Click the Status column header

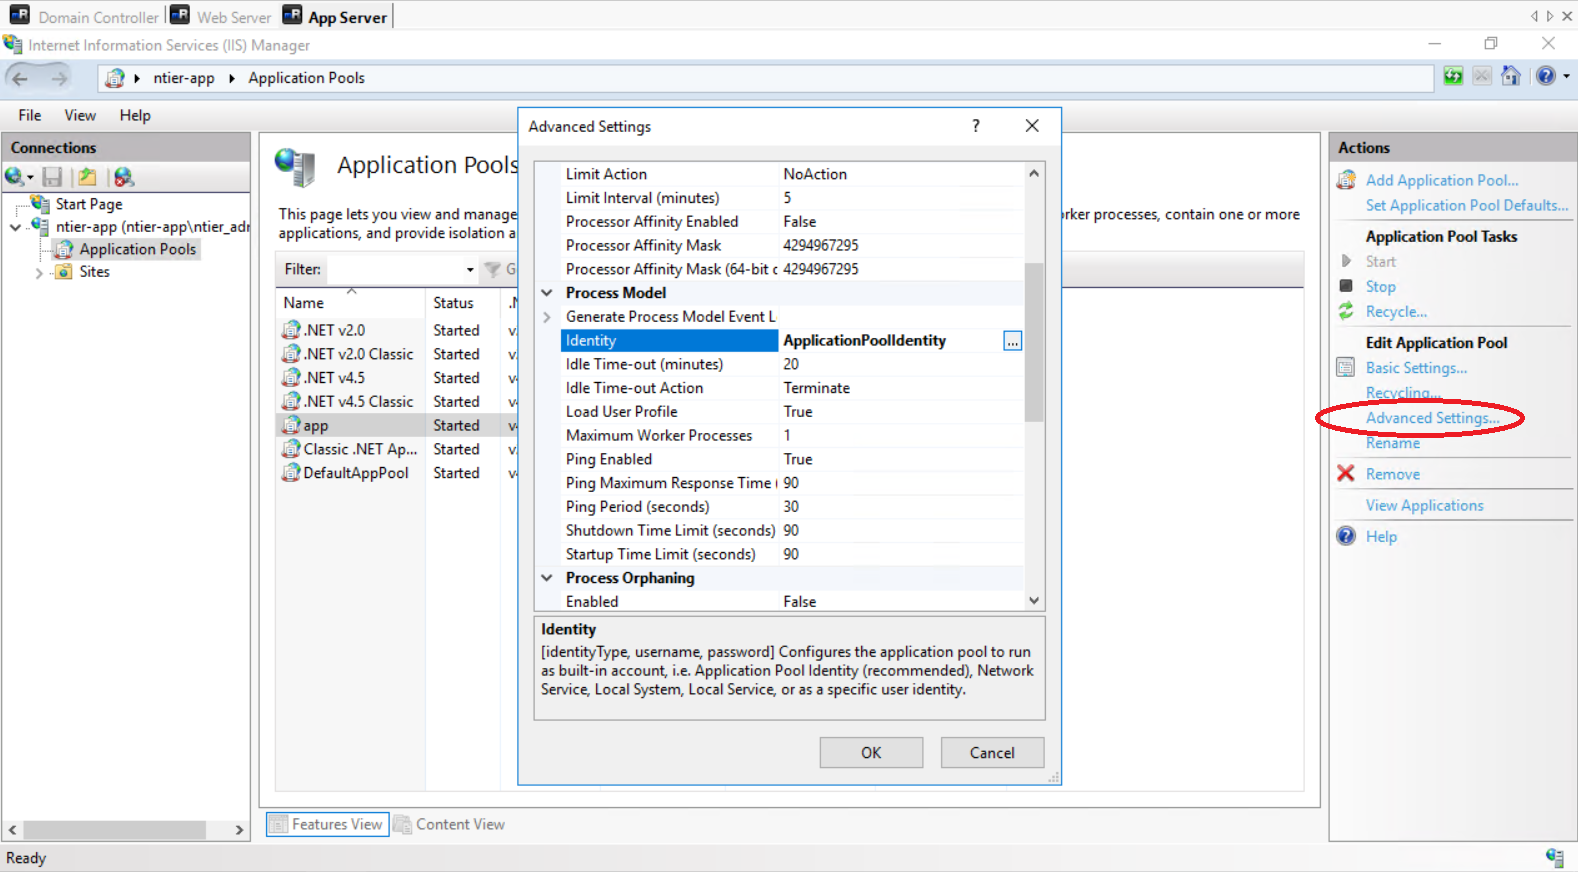point(462,302)
